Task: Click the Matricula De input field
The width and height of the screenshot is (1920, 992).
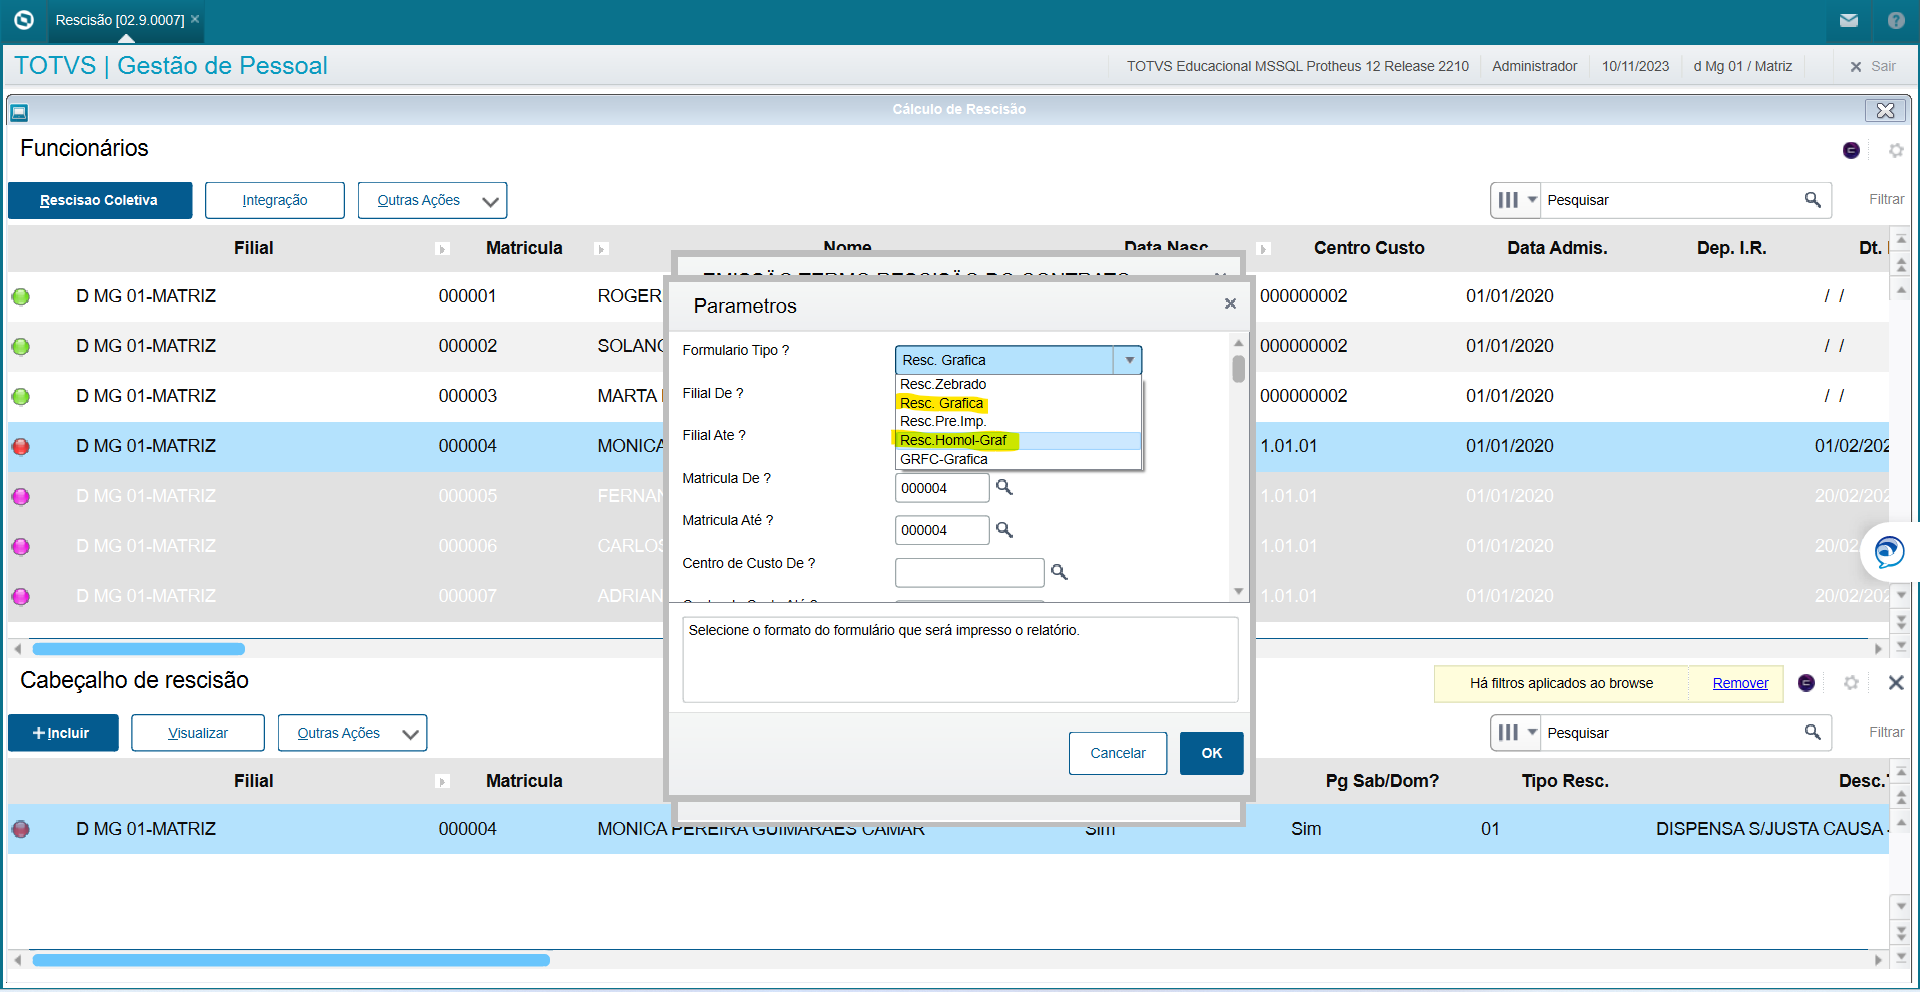Action: tap(940, 488)
